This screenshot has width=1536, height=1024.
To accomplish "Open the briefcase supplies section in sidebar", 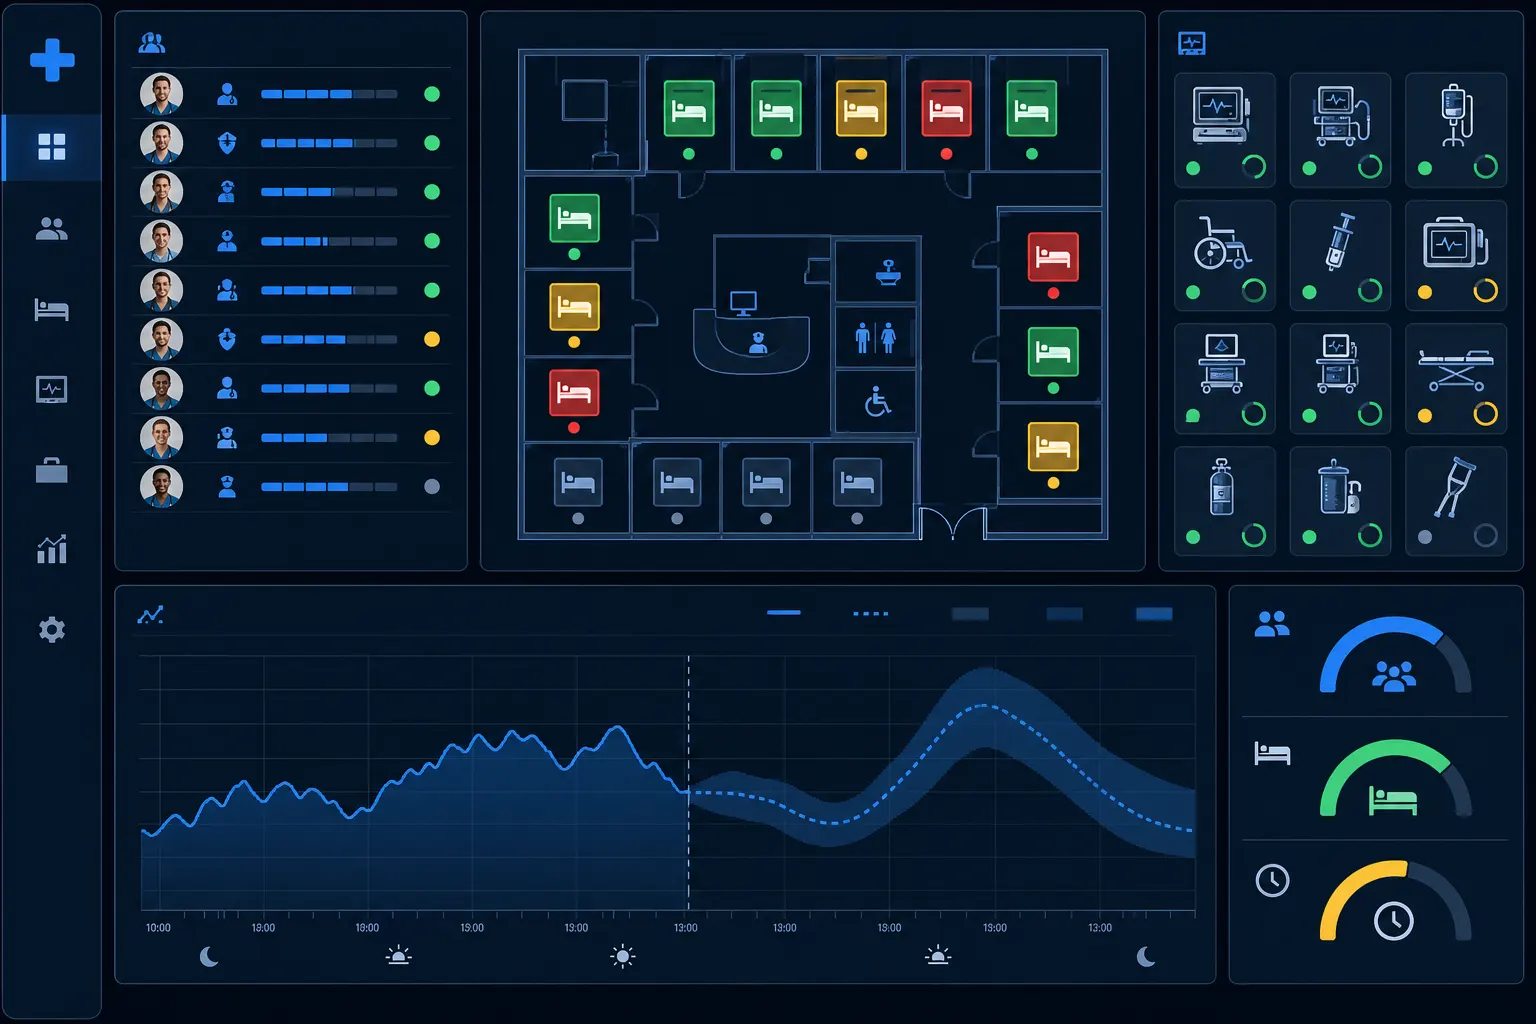I will [x=52, y=469].
